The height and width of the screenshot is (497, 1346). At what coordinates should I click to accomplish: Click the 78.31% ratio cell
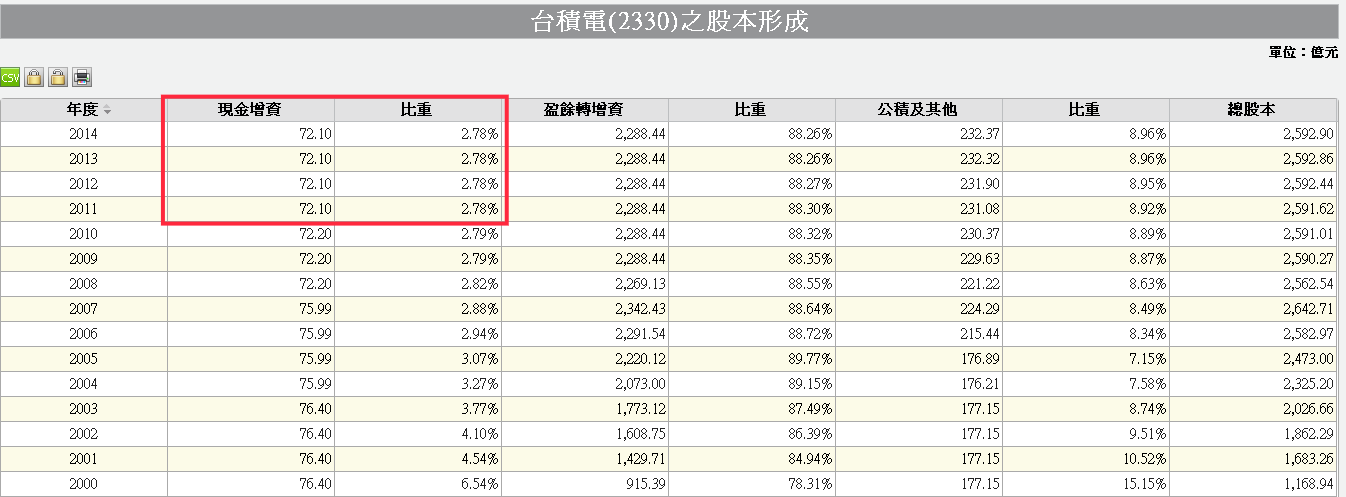pyautogui.click(x=751, y=483)
